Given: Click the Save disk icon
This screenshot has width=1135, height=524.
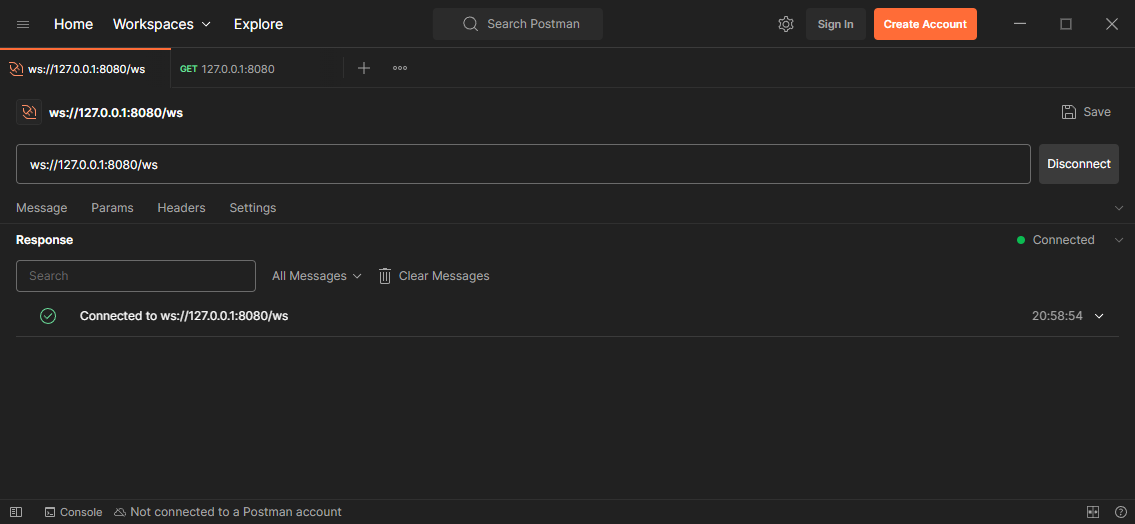Looking at the screenshot, I should click(1069, 112).
